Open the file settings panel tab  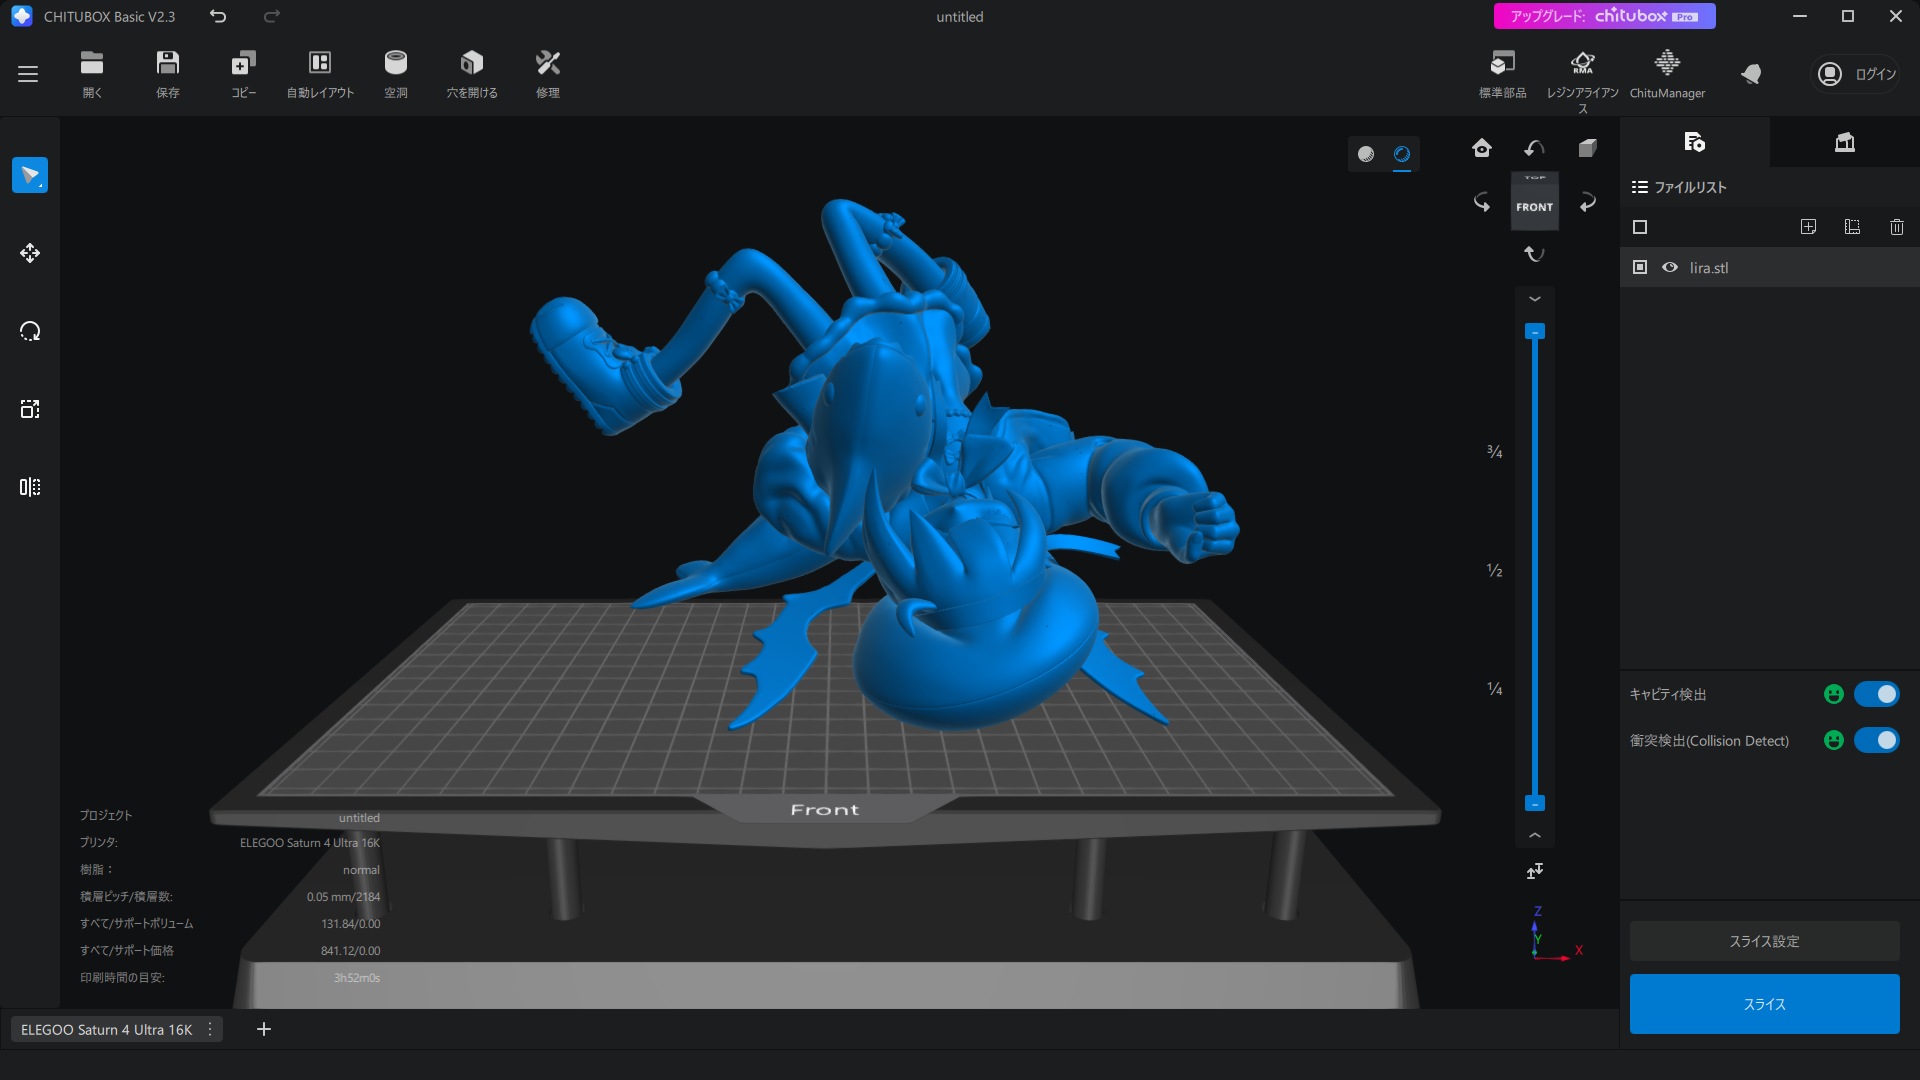click(x=1695, y=142)
